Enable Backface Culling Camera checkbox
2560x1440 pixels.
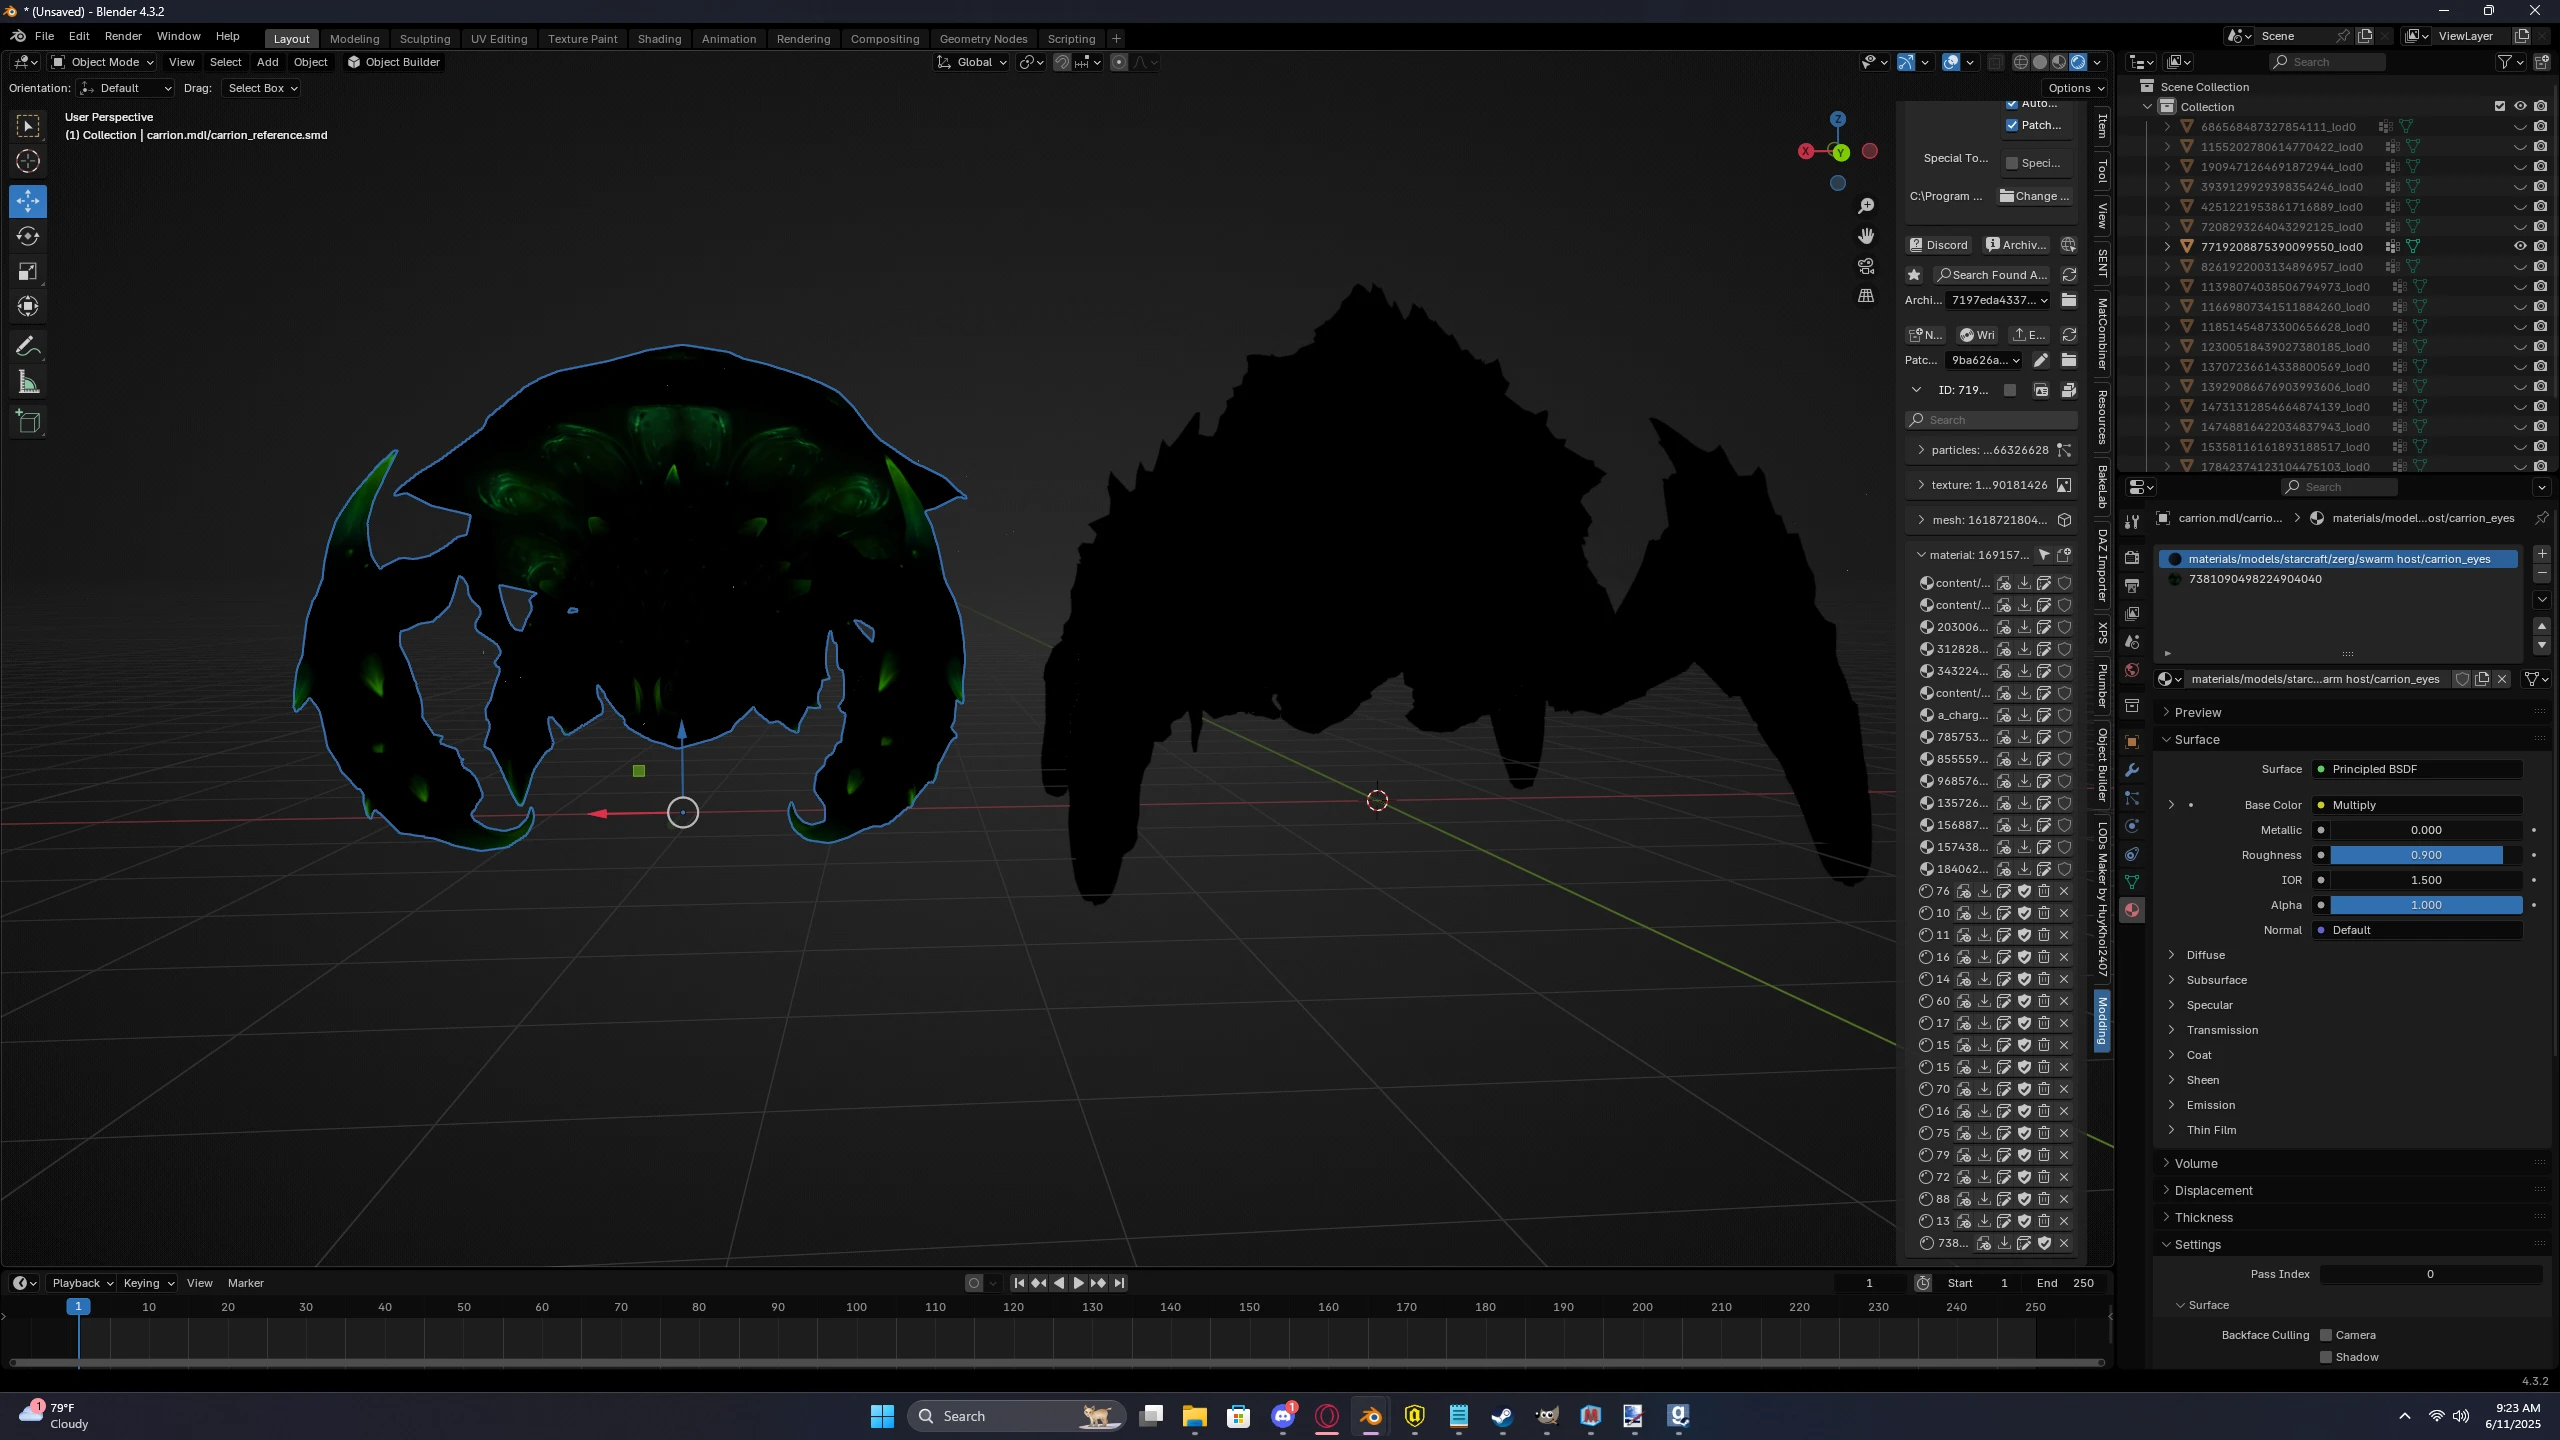click(2326, 1335)
